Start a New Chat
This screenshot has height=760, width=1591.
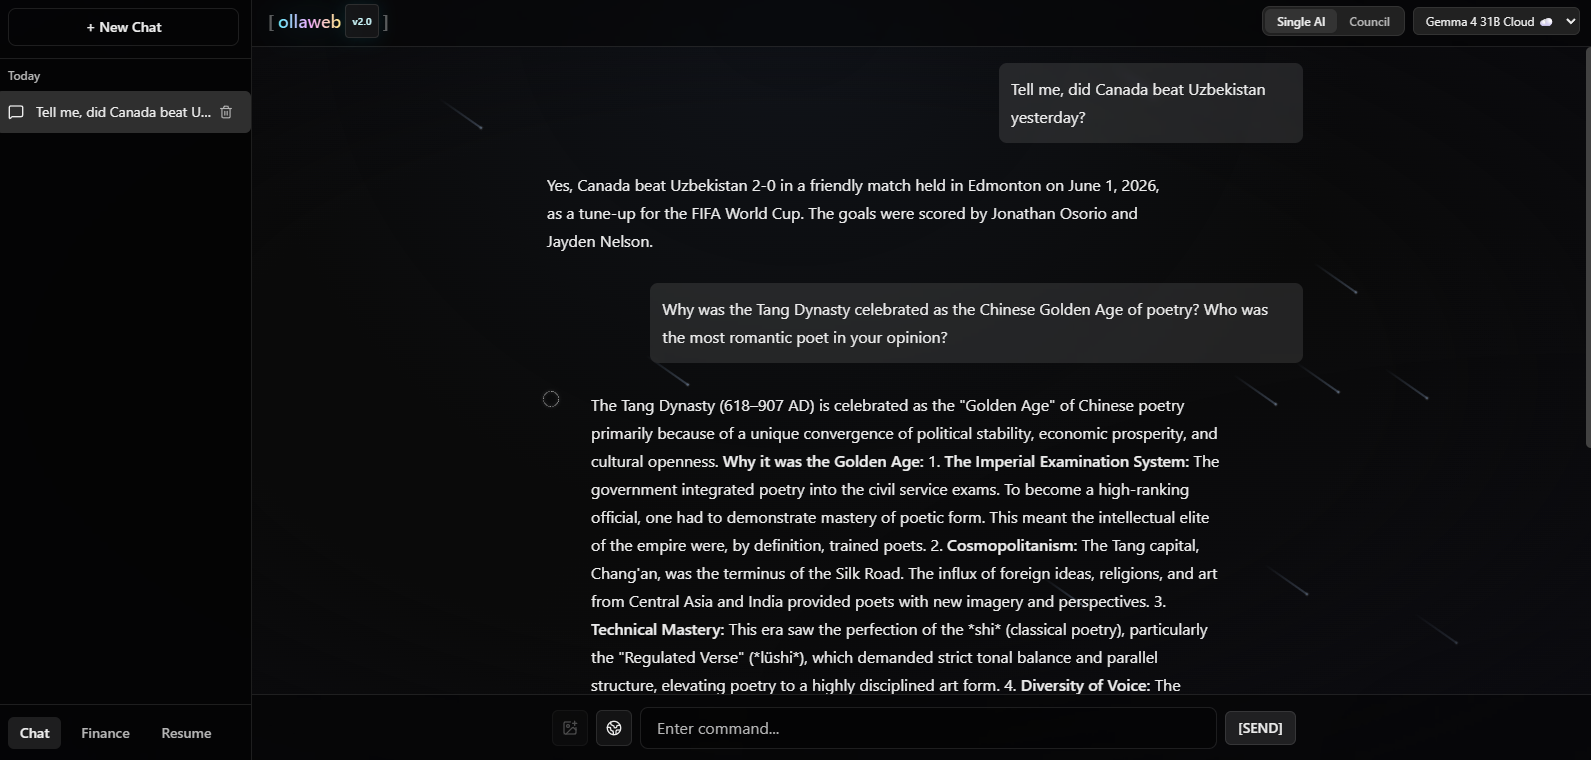(124, 27)
